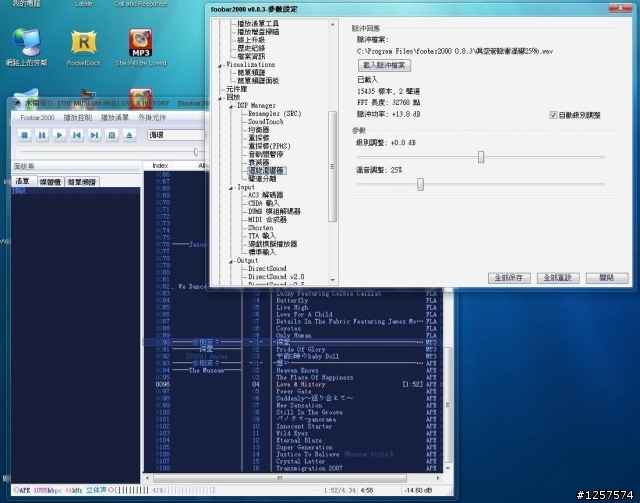Screen dimensions: 640x503
Task: Open the 網路上的芳鄰 desktop icon
Action: click(x=27, y=47)
